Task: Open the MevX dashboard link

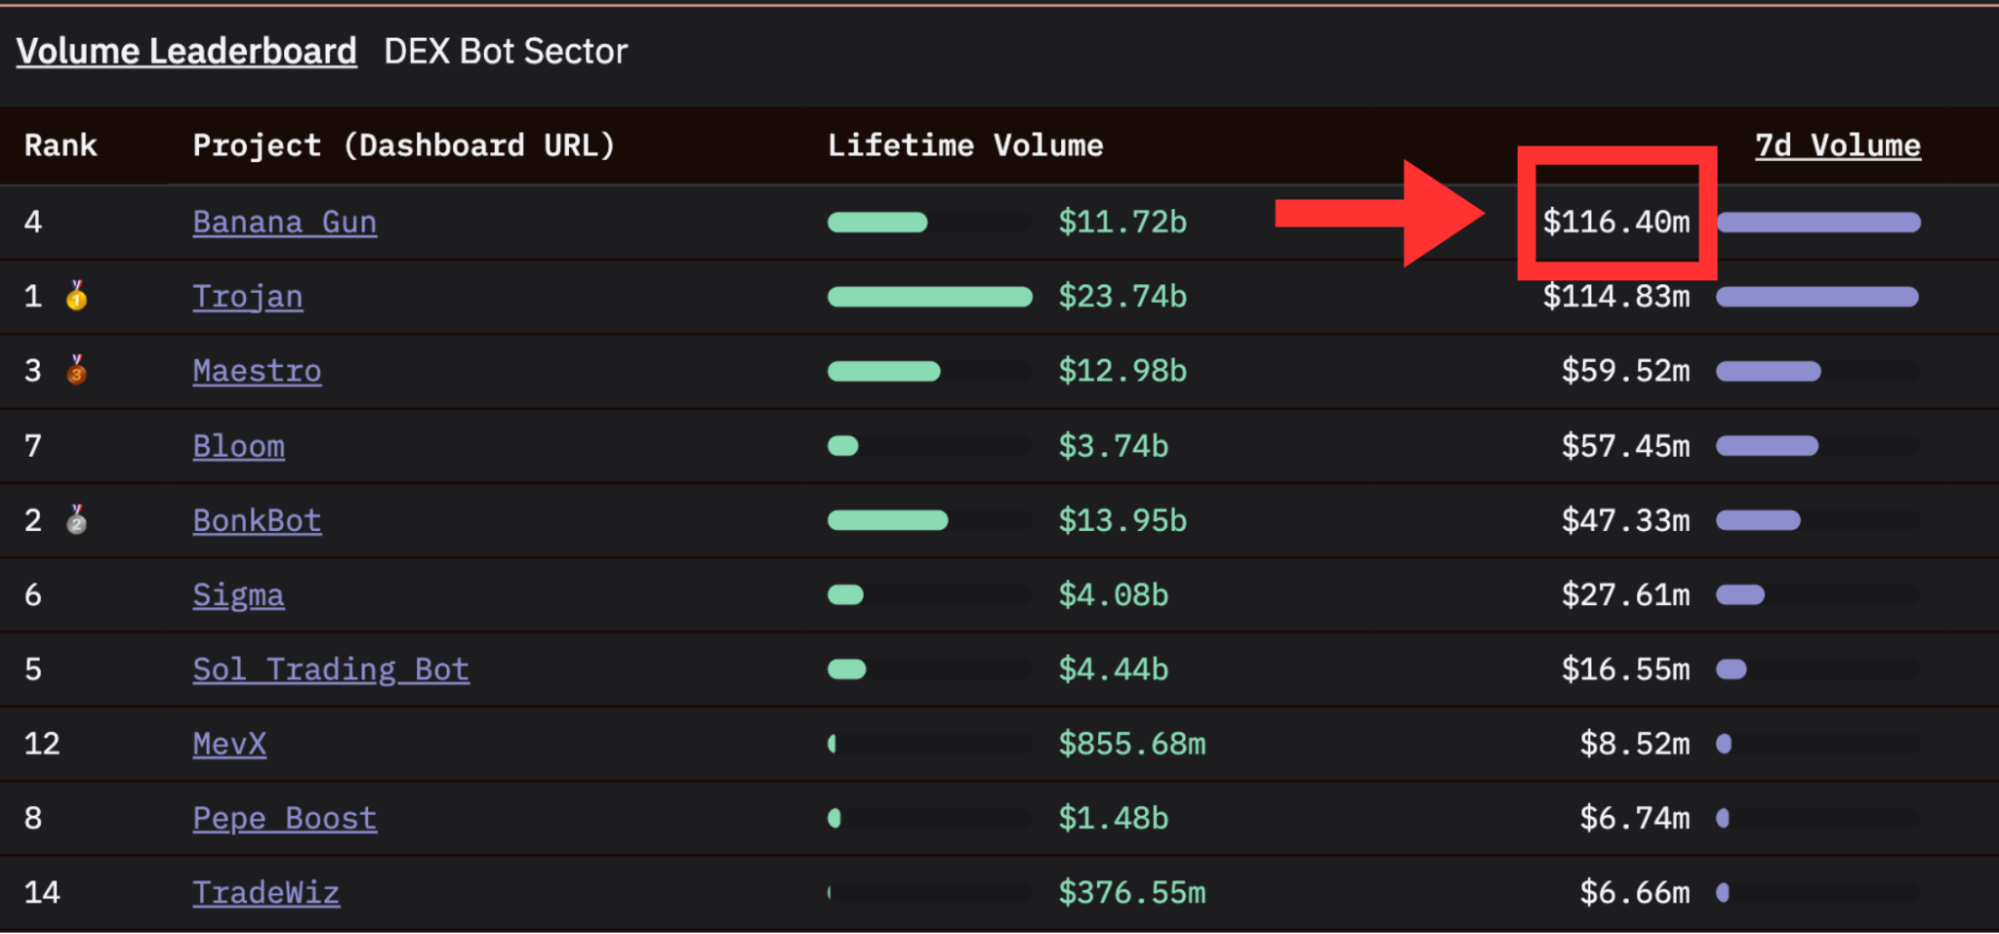Action: tap(229, 743)
